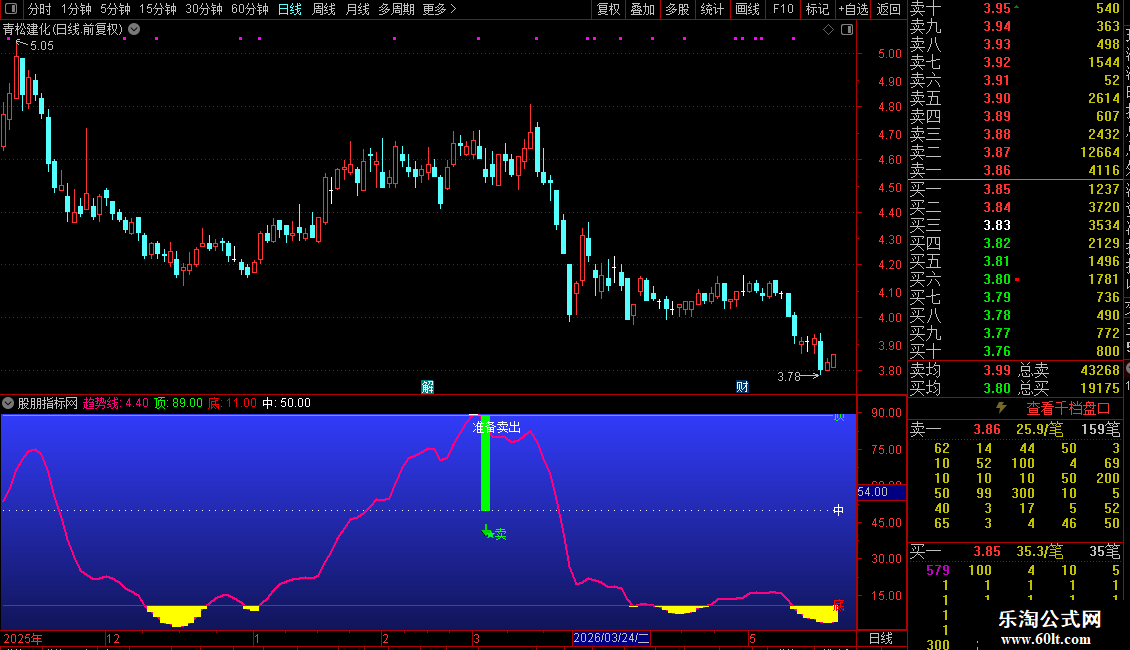Viewport: 1130px width, 650px height.
Task: Switch to the 分时 intraday view
Action: [x=40, y=9]
